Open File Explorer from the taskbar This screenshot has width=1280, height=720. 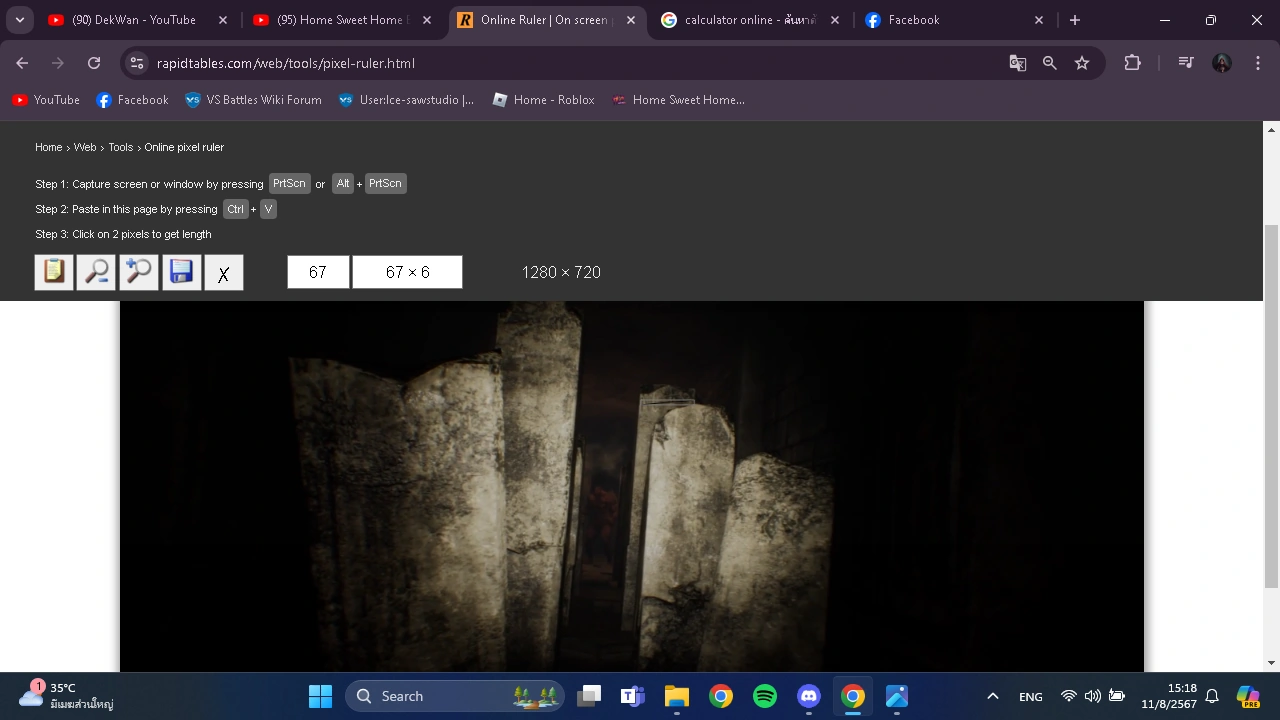[677, 696]
